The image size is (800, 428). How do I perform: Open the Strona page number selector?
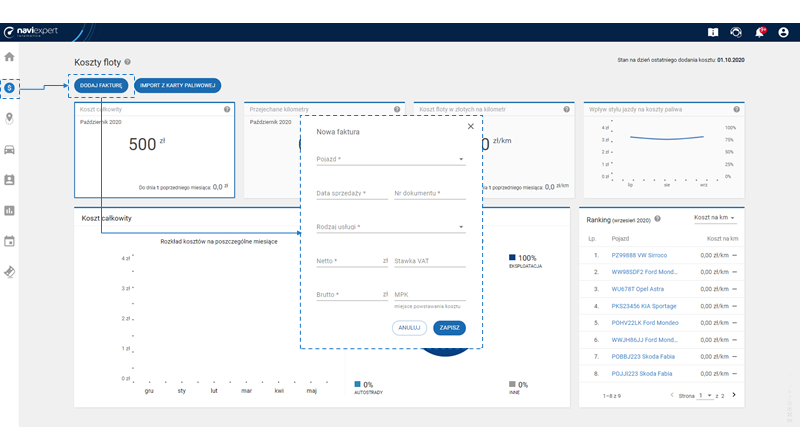coord(705,396)
